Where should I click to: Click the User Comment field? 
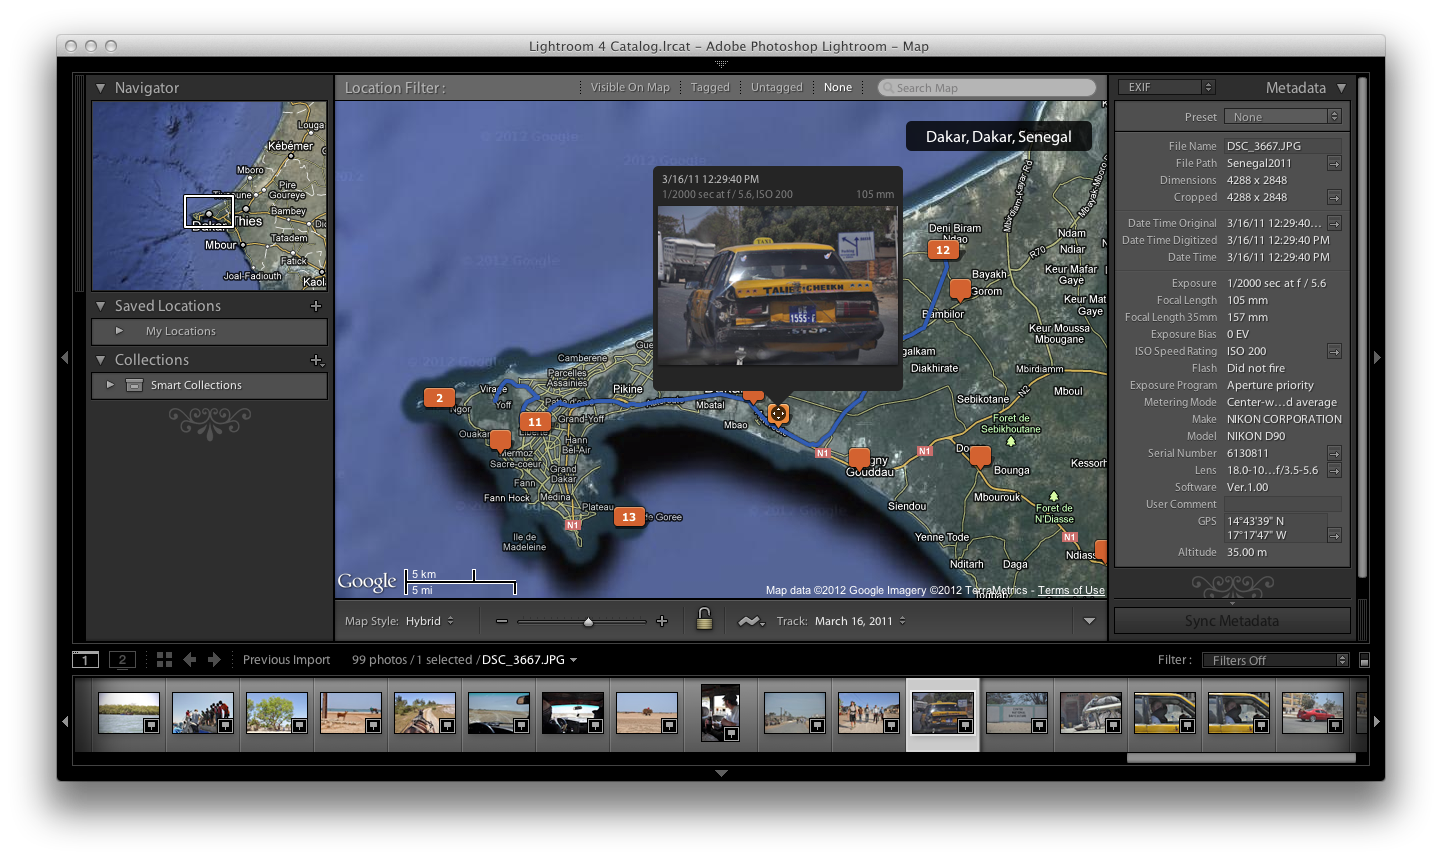(x=1283, y=504)
